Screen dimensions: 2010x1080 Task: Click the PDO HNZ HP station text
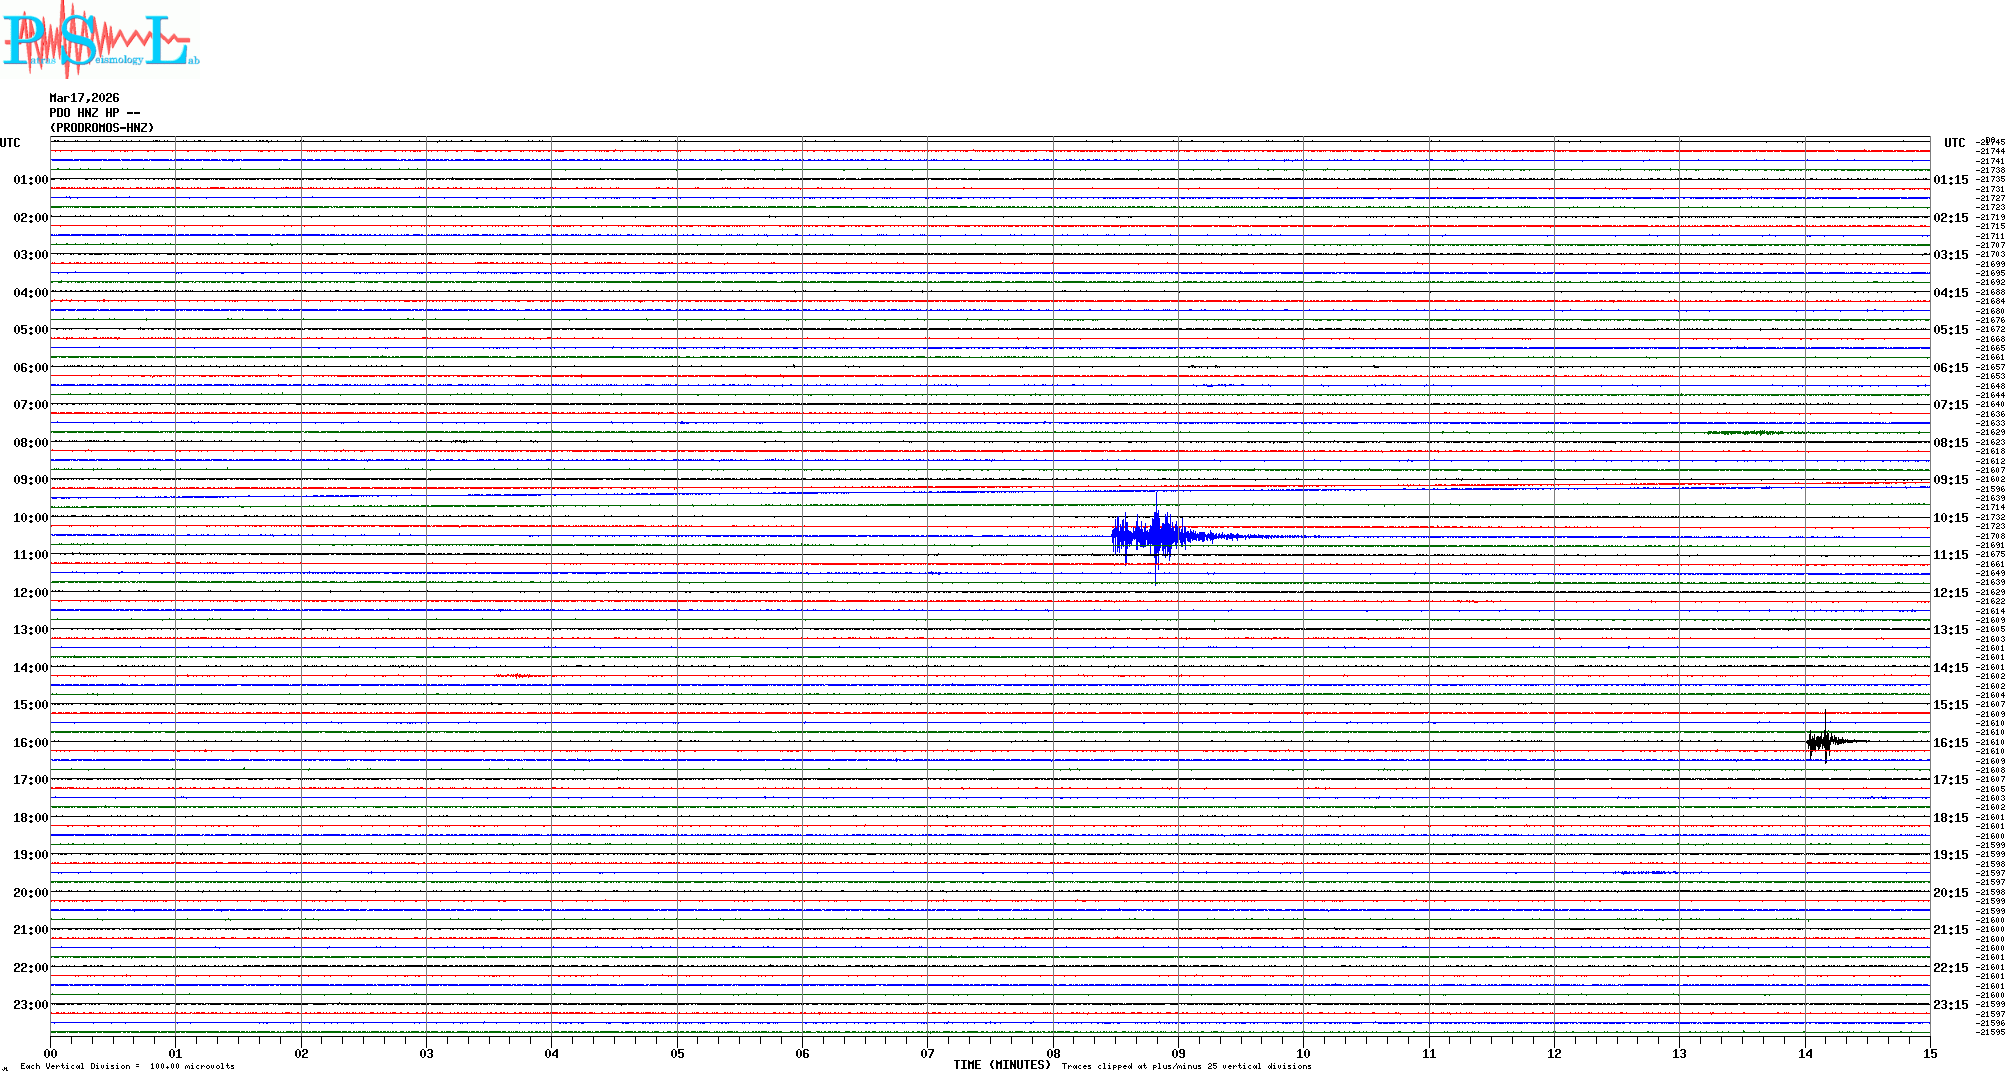(94, 113)
